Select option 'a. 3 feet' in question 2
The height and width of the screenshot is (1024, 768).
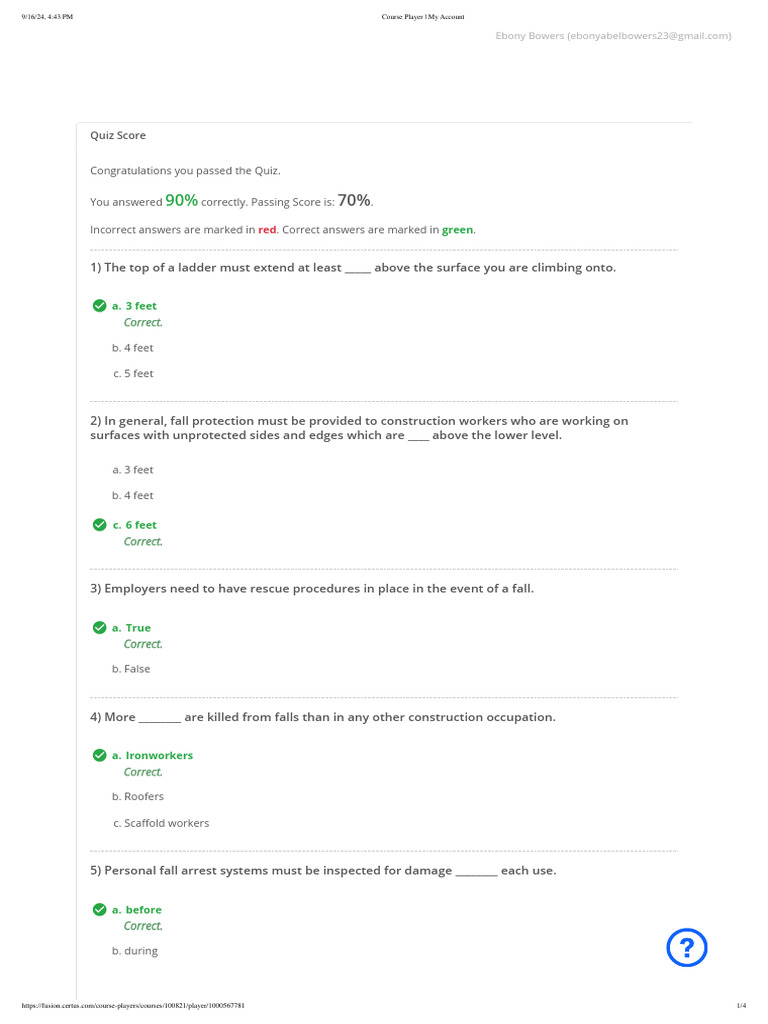[x=133, y=470]
